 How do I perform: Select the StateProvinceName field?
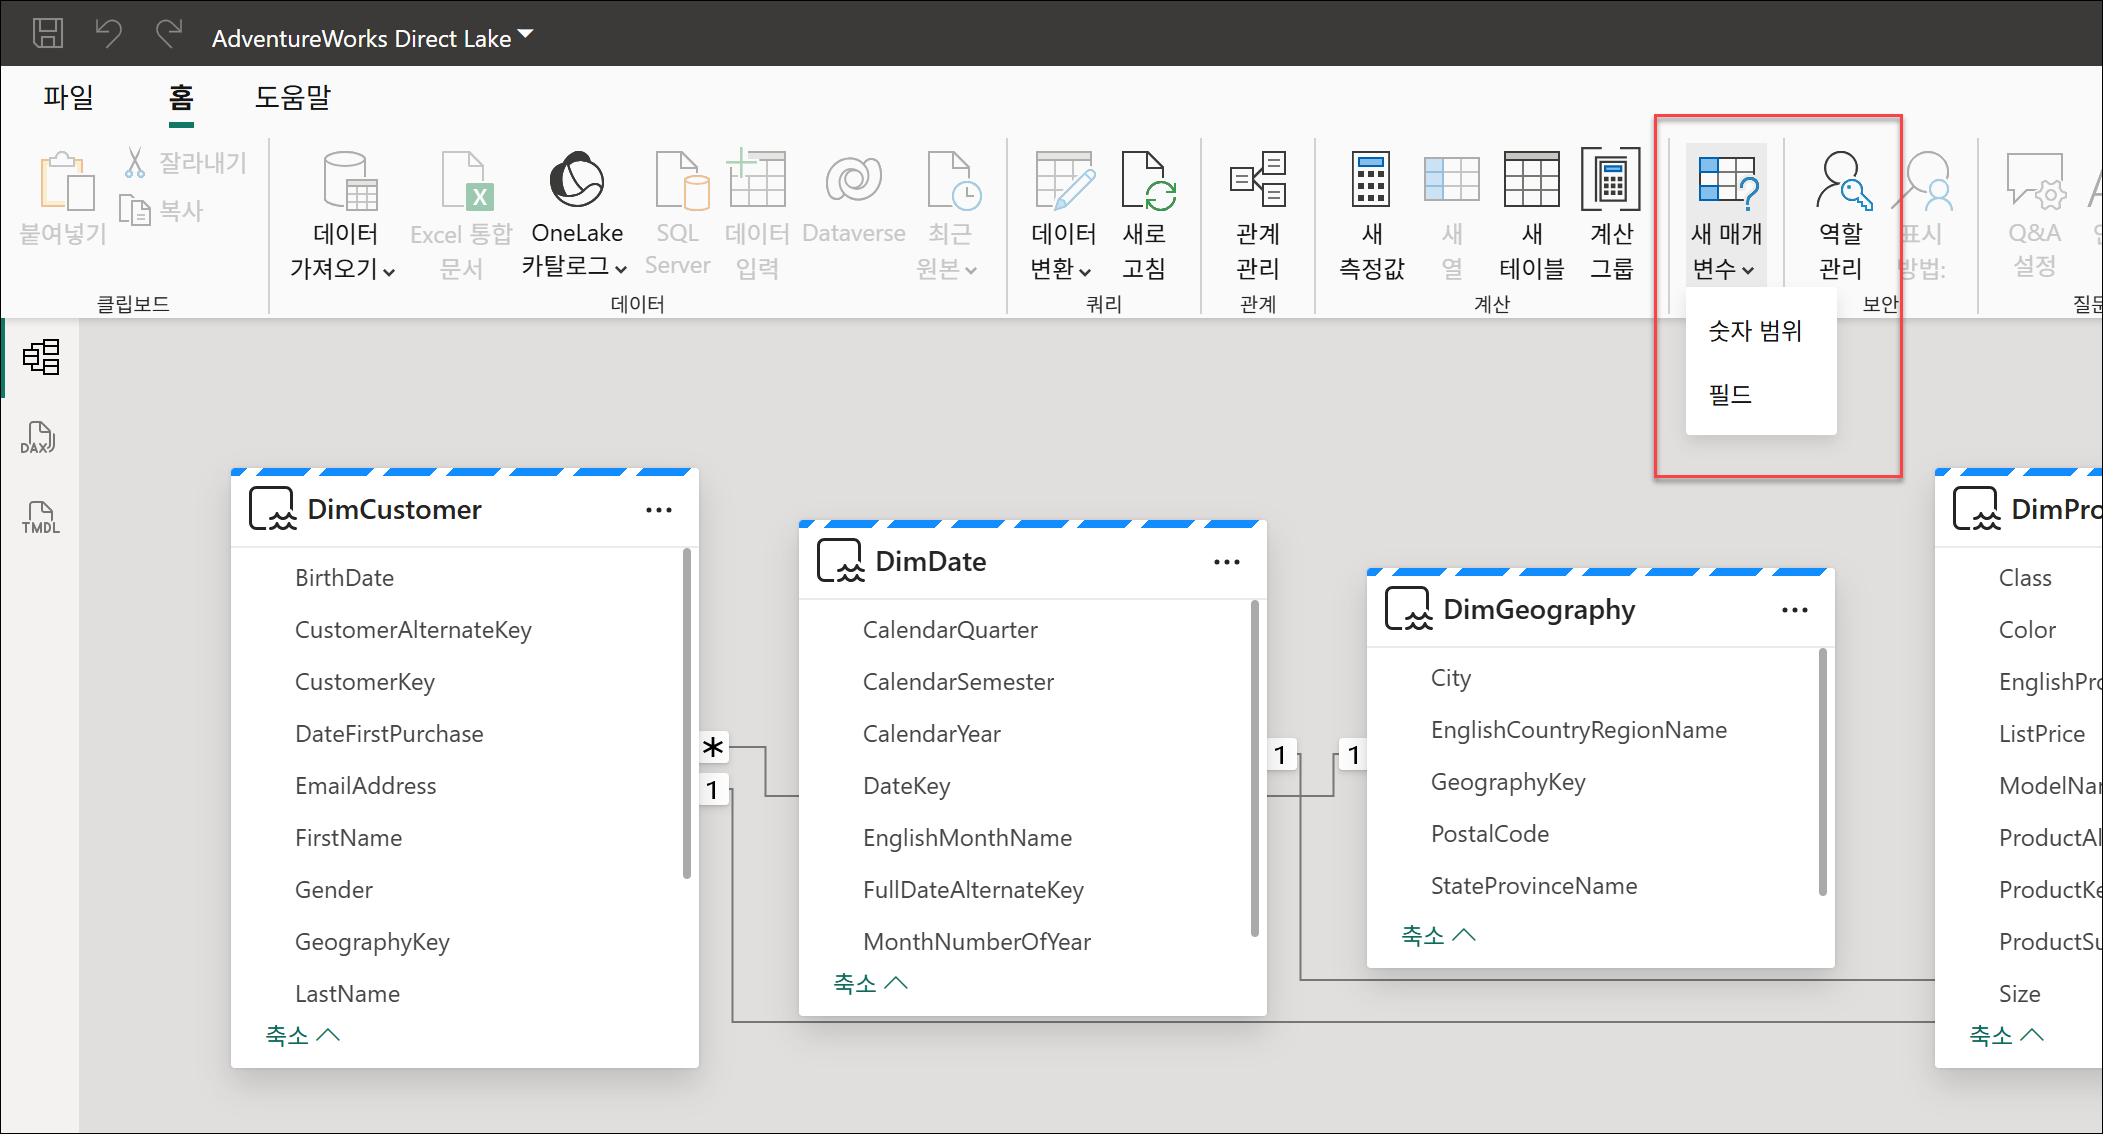click(x=1534, y=886)
